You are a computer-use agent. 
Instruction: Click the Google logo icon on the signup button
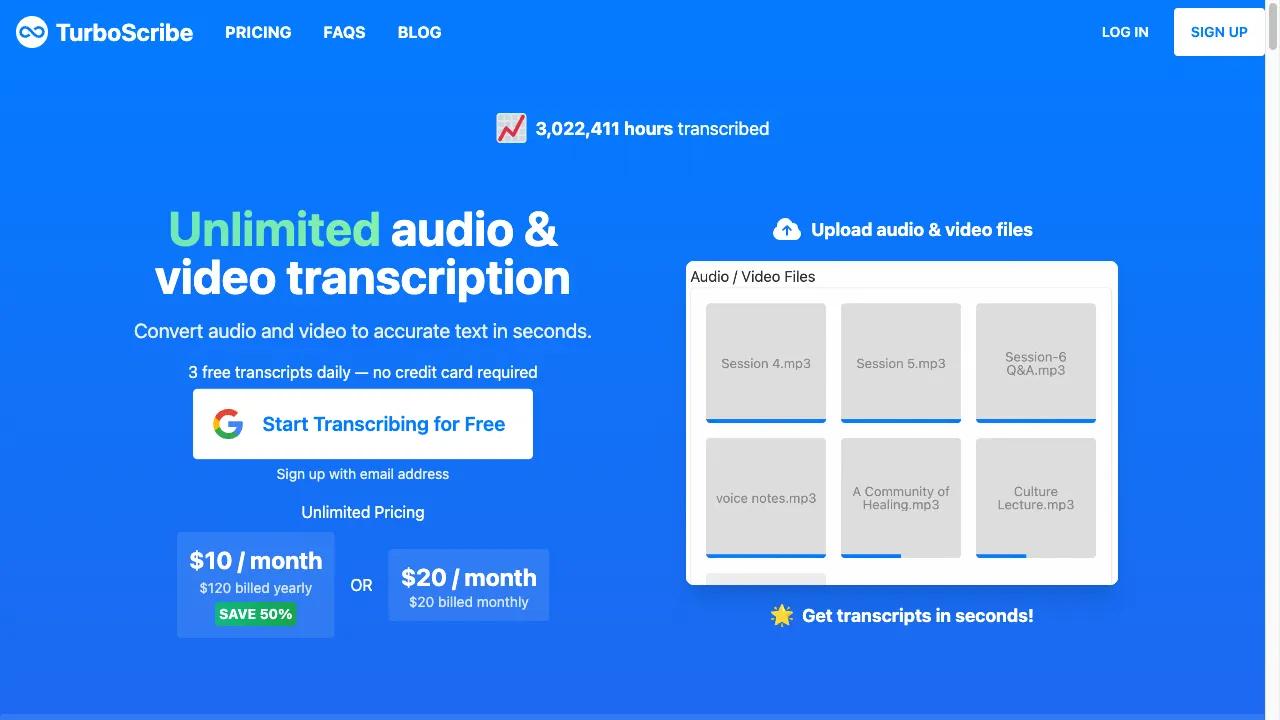coord(228,424)
